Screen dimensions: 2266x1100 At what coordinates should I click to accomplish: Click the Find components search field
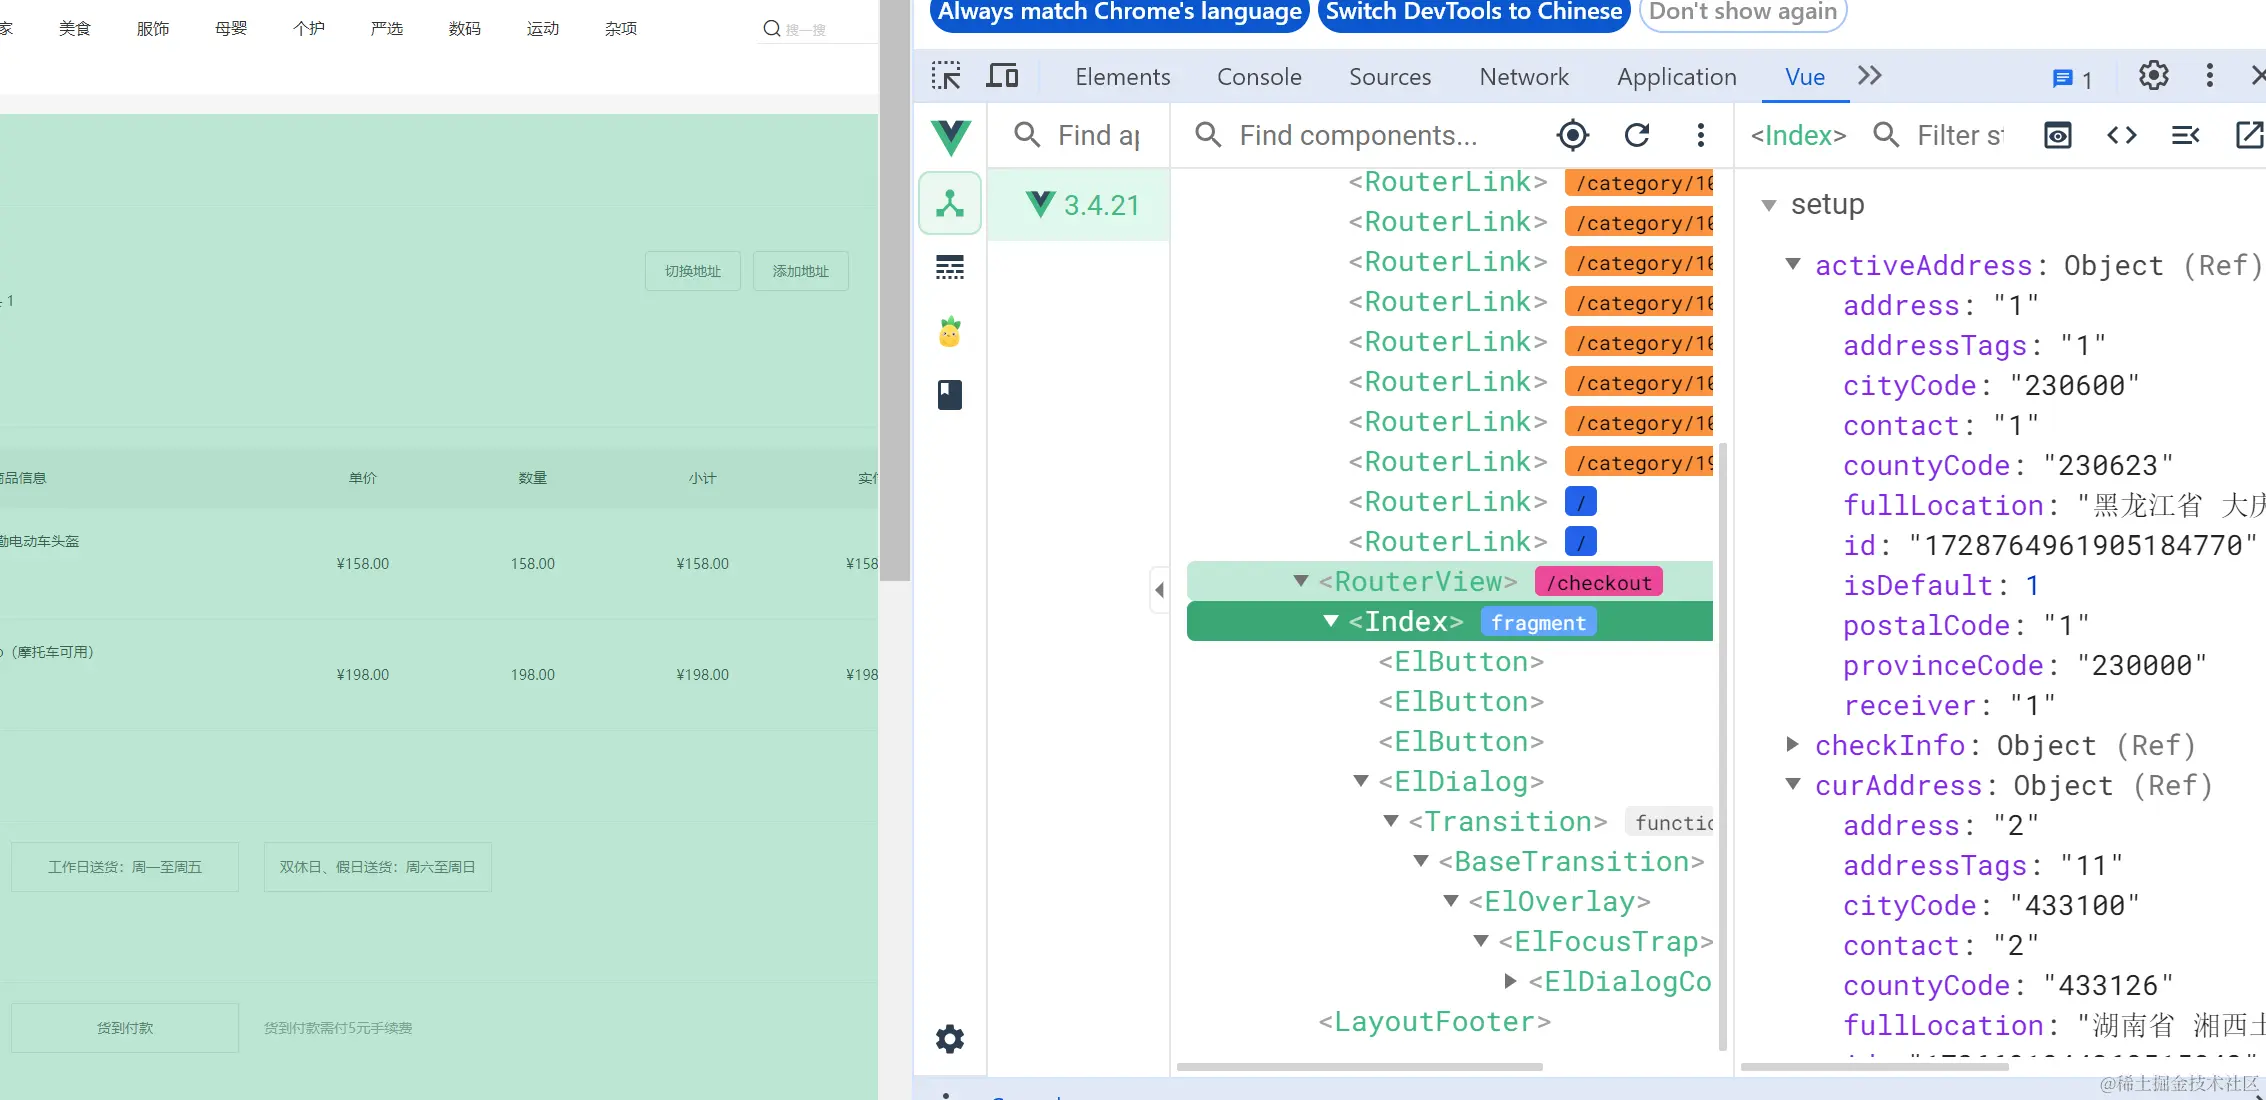pos(1358,135)
